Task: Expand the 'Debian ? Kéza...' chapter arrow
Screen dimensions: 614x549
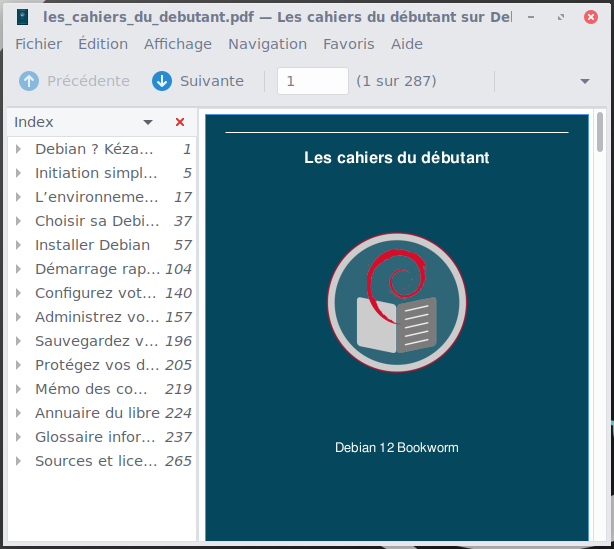Action: click(x=18, y=149)
